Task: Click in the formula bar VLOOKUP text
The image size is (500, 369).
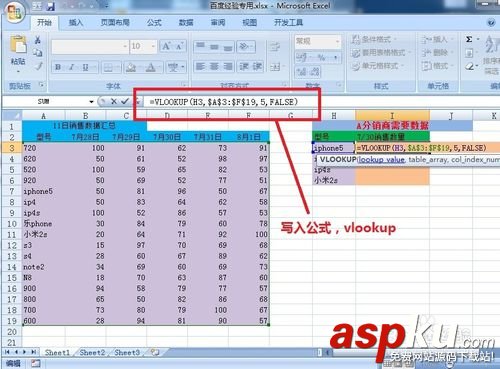Action: 224,102
